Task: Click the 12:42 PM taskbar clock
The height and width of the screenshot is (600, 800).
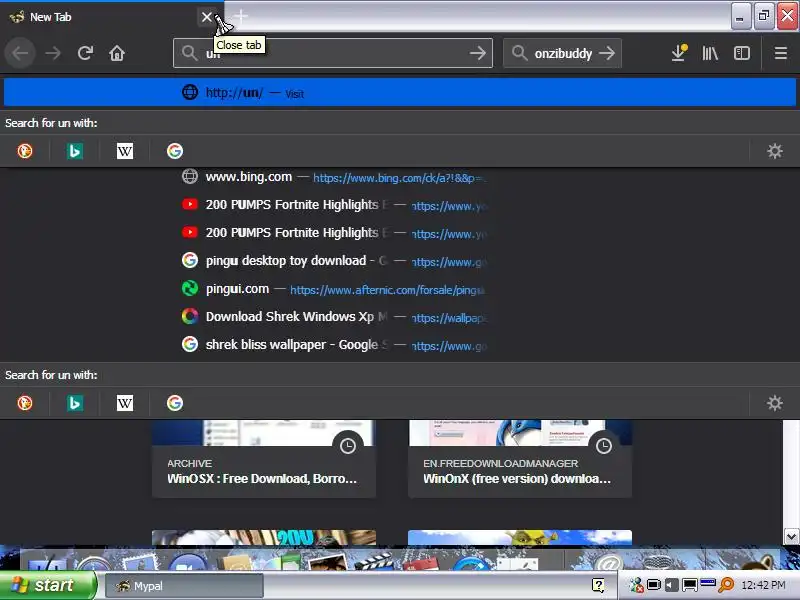Action: (763, 585)
